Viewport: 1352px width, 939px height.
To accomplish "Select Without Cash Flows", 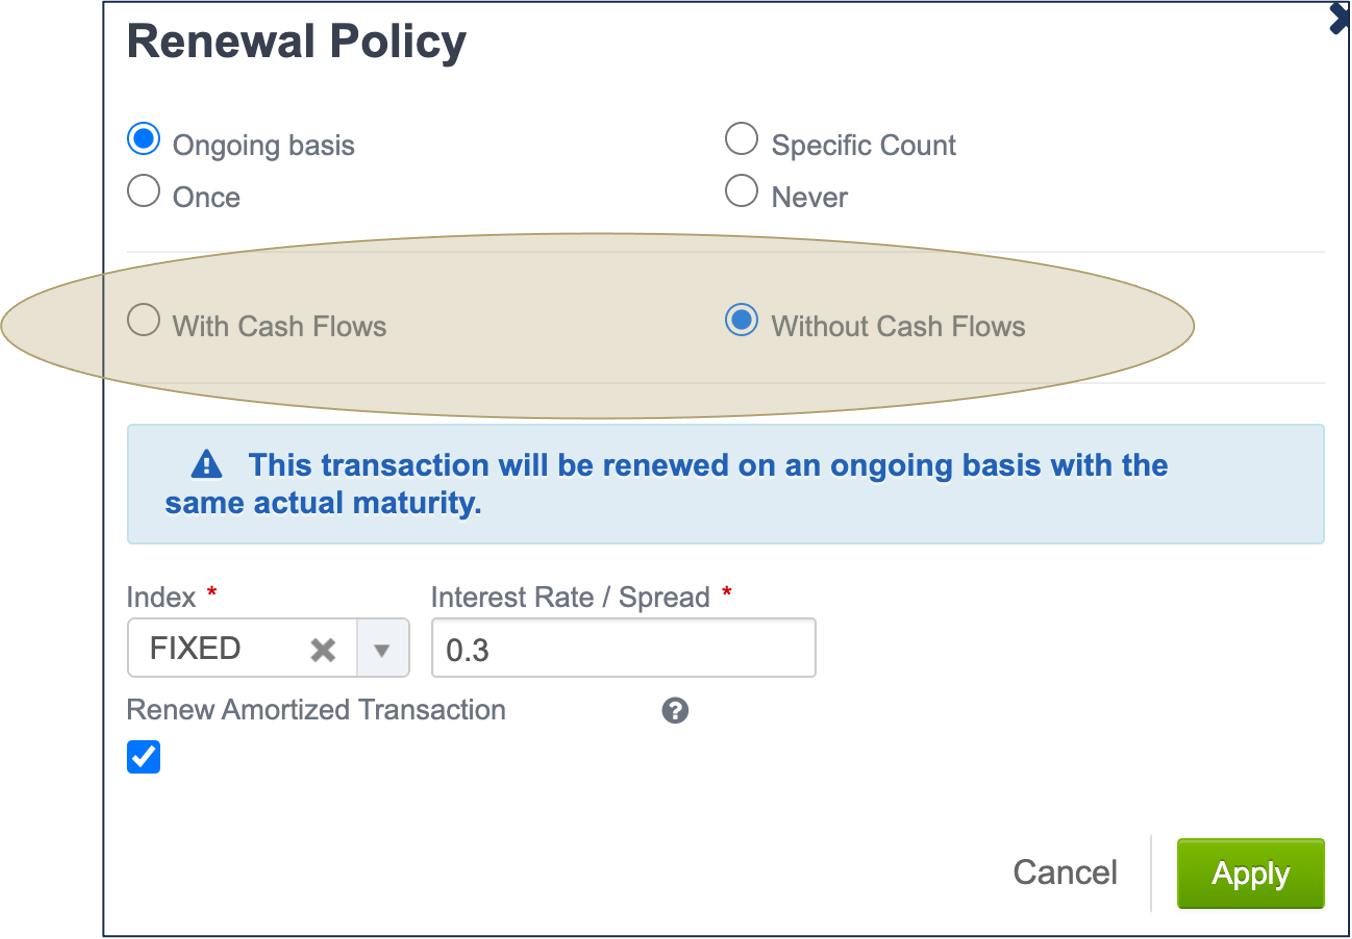I will coord(741,320).
